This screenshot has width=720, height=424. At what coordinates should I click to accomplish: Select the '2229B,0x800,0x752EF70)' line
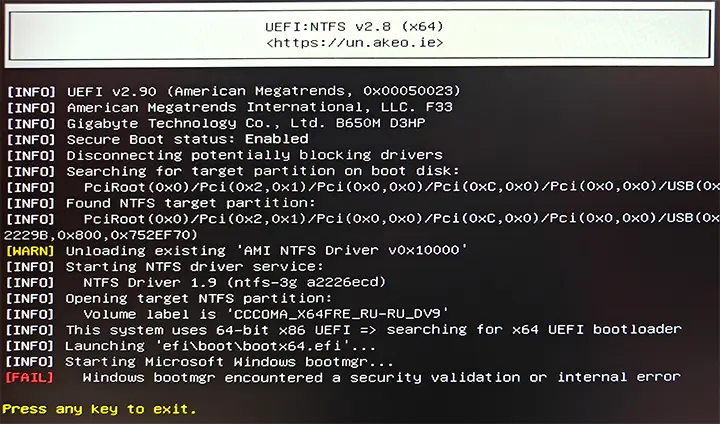pos(101,235)
